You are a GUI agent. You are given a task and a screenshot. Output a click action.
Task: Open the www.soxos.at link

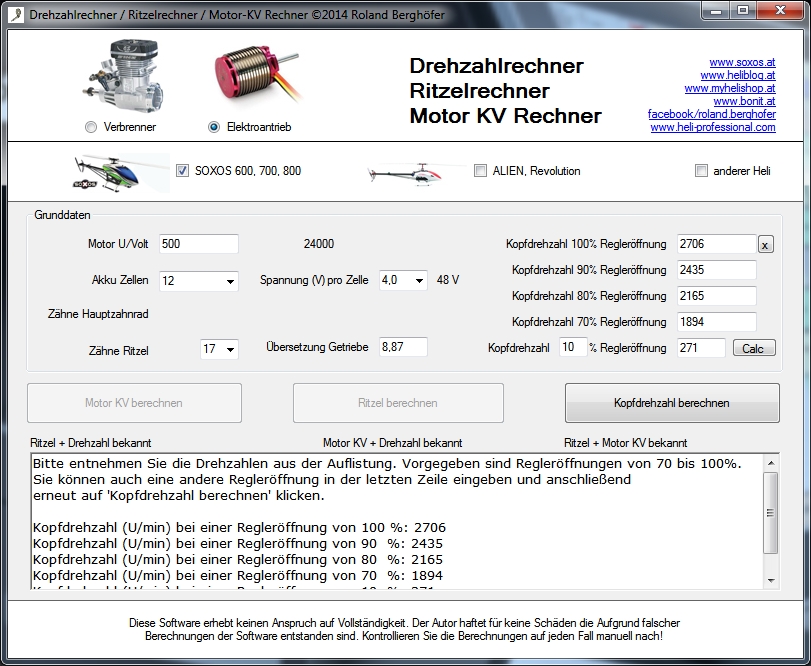742,62
